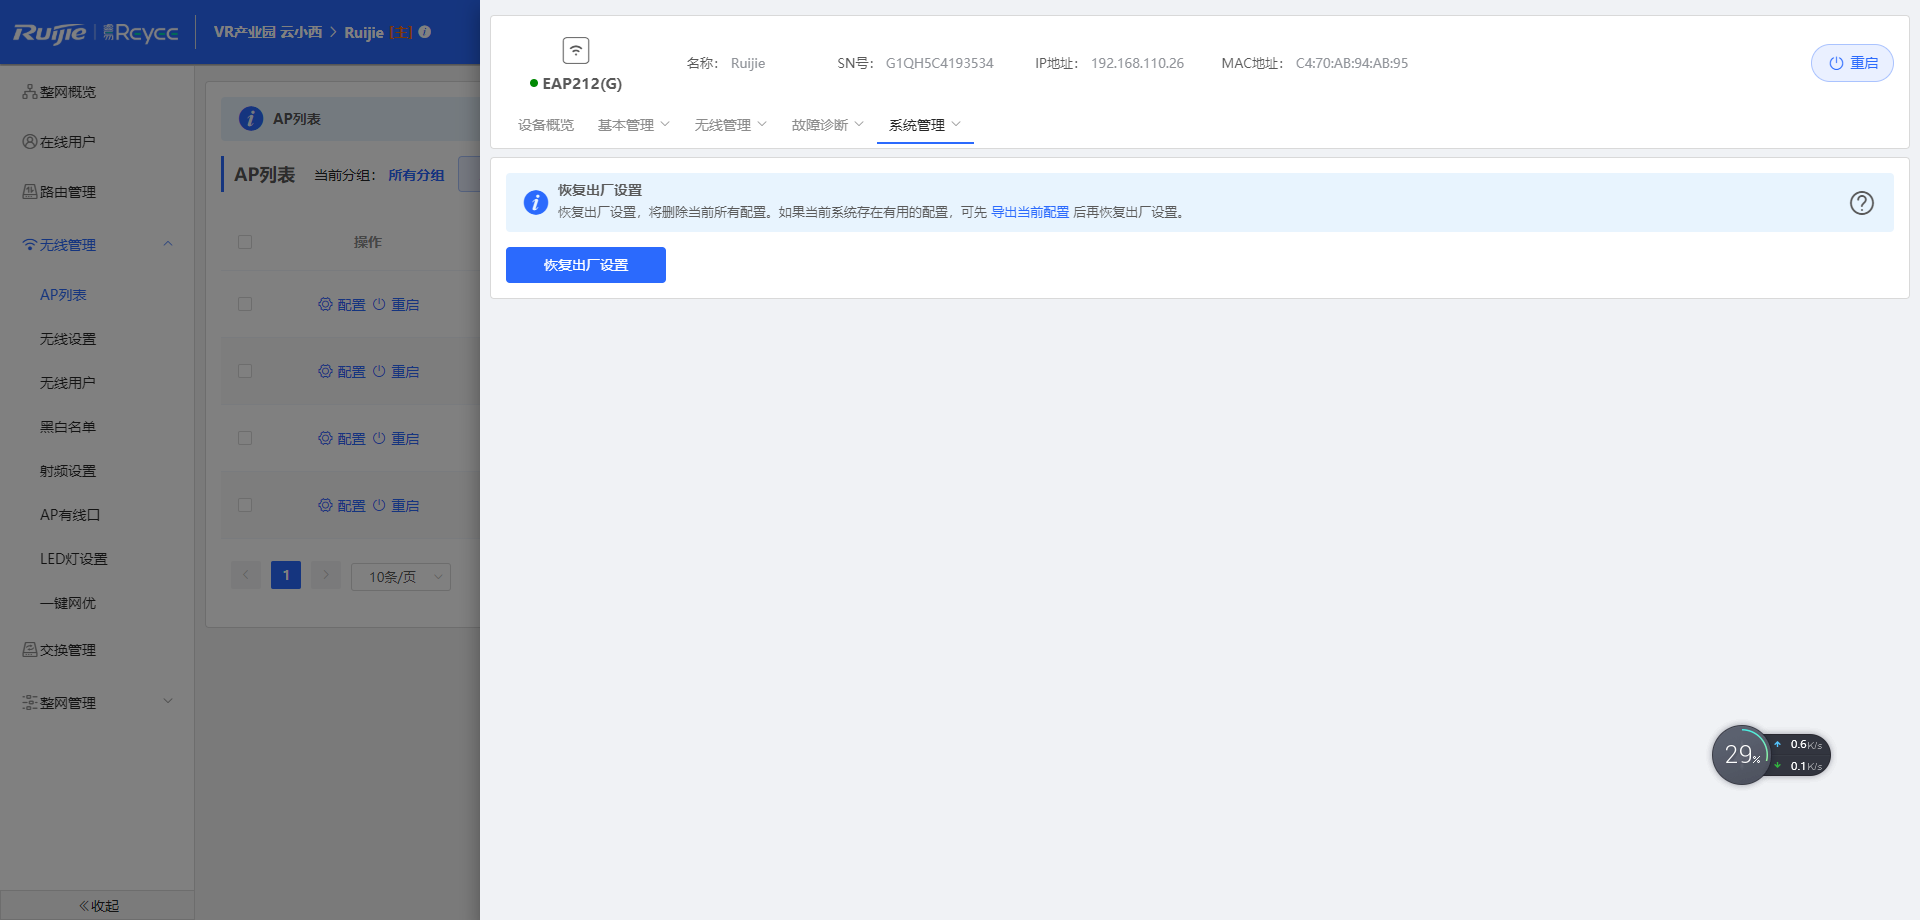Click the Ruijie logo

pos(50,33)
